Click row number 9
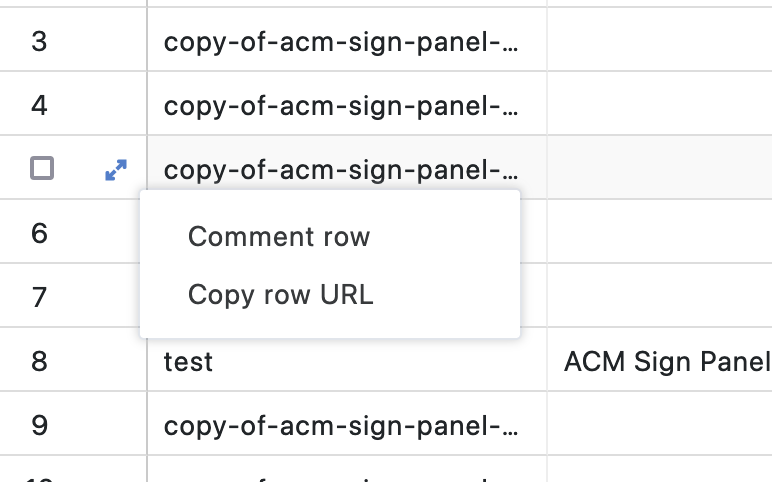The image size is (772, 482). point(40,425)
